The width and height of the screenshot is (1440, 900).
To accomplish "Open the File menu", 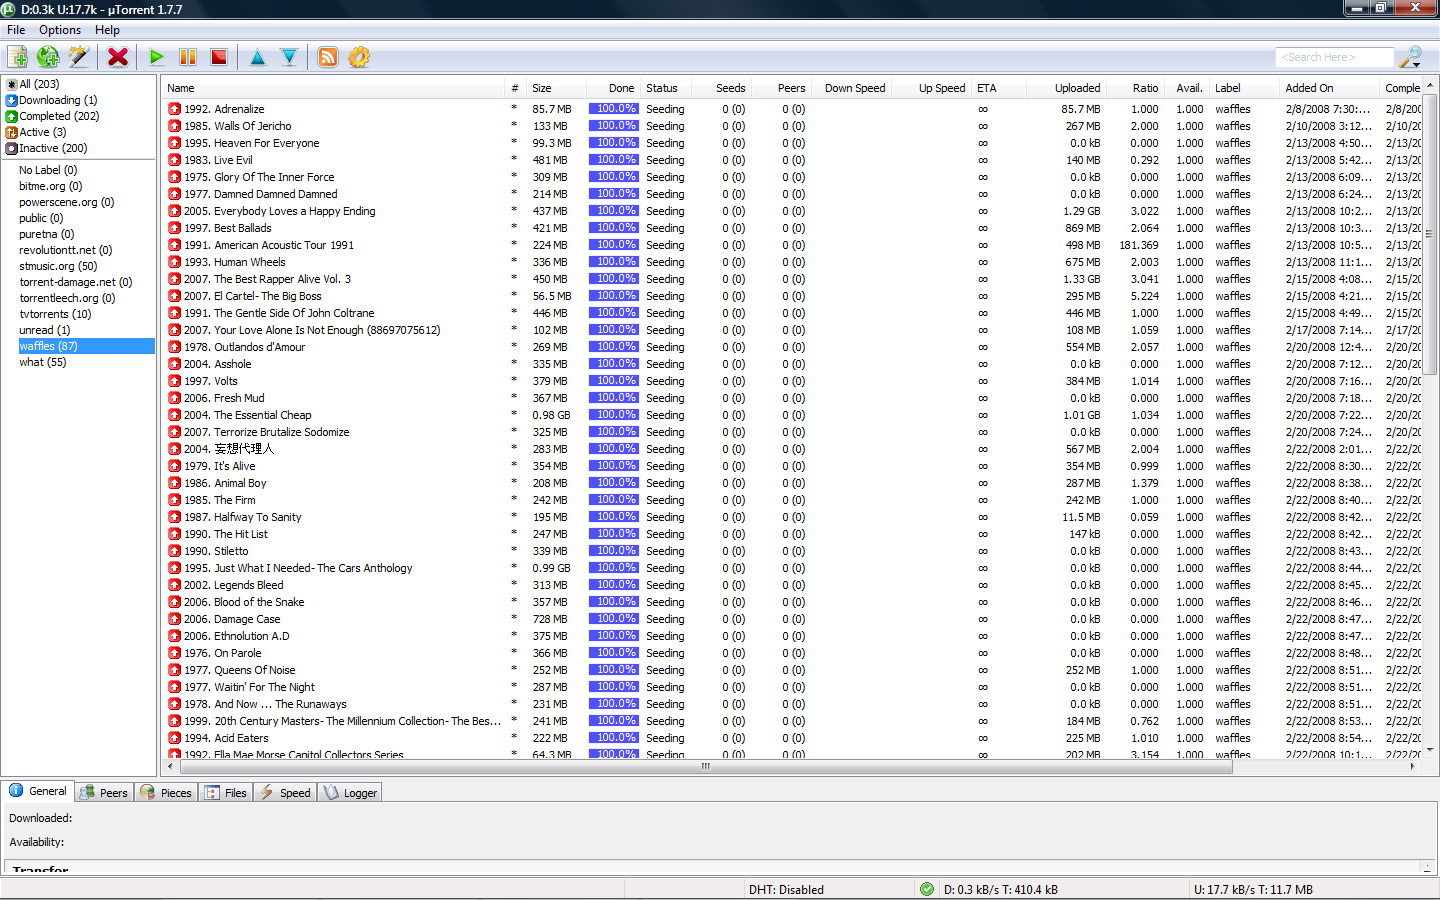I will [x=16, y=30].
